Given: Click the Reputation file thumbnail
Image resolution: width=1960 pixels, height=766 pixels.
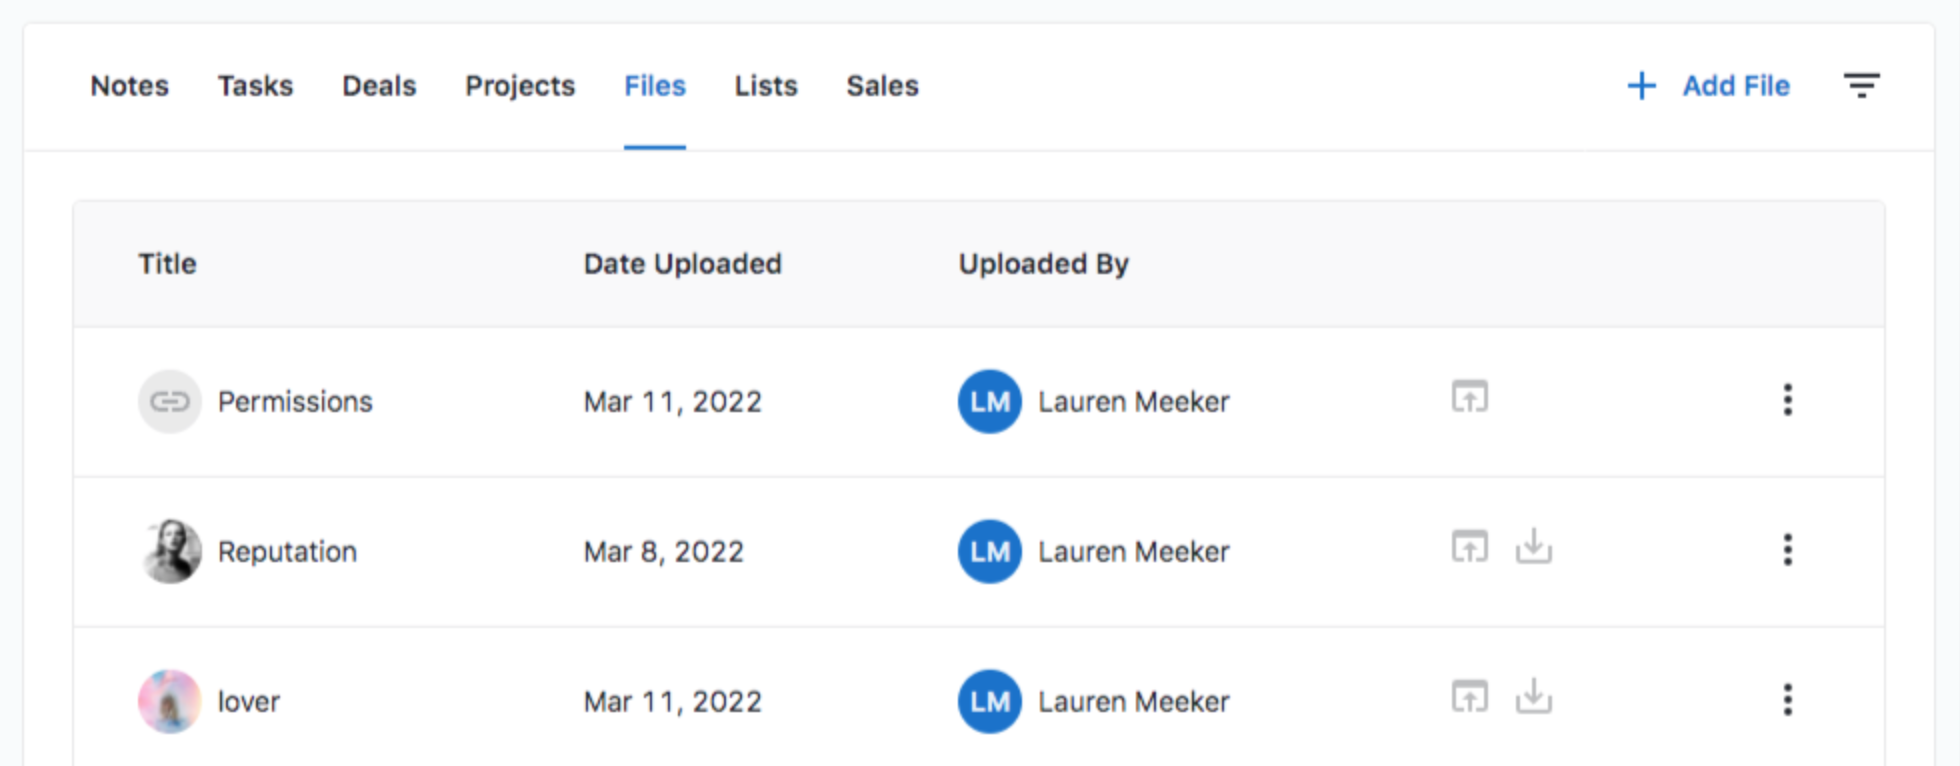Looking at the screenshot, I should (x=170, y=551).
